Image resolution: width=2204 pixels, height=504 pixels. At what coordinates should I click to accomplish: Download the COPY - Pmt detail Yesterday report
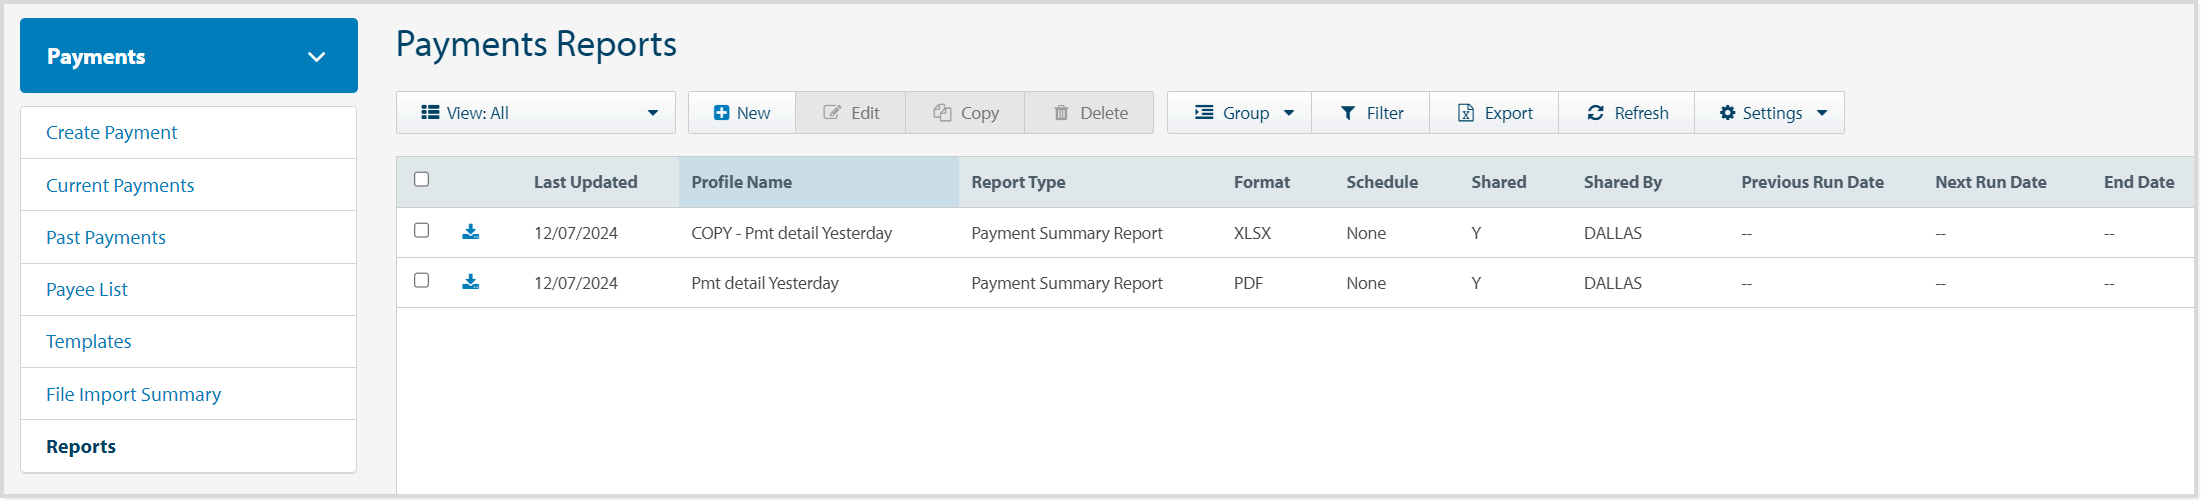[470, 232]
